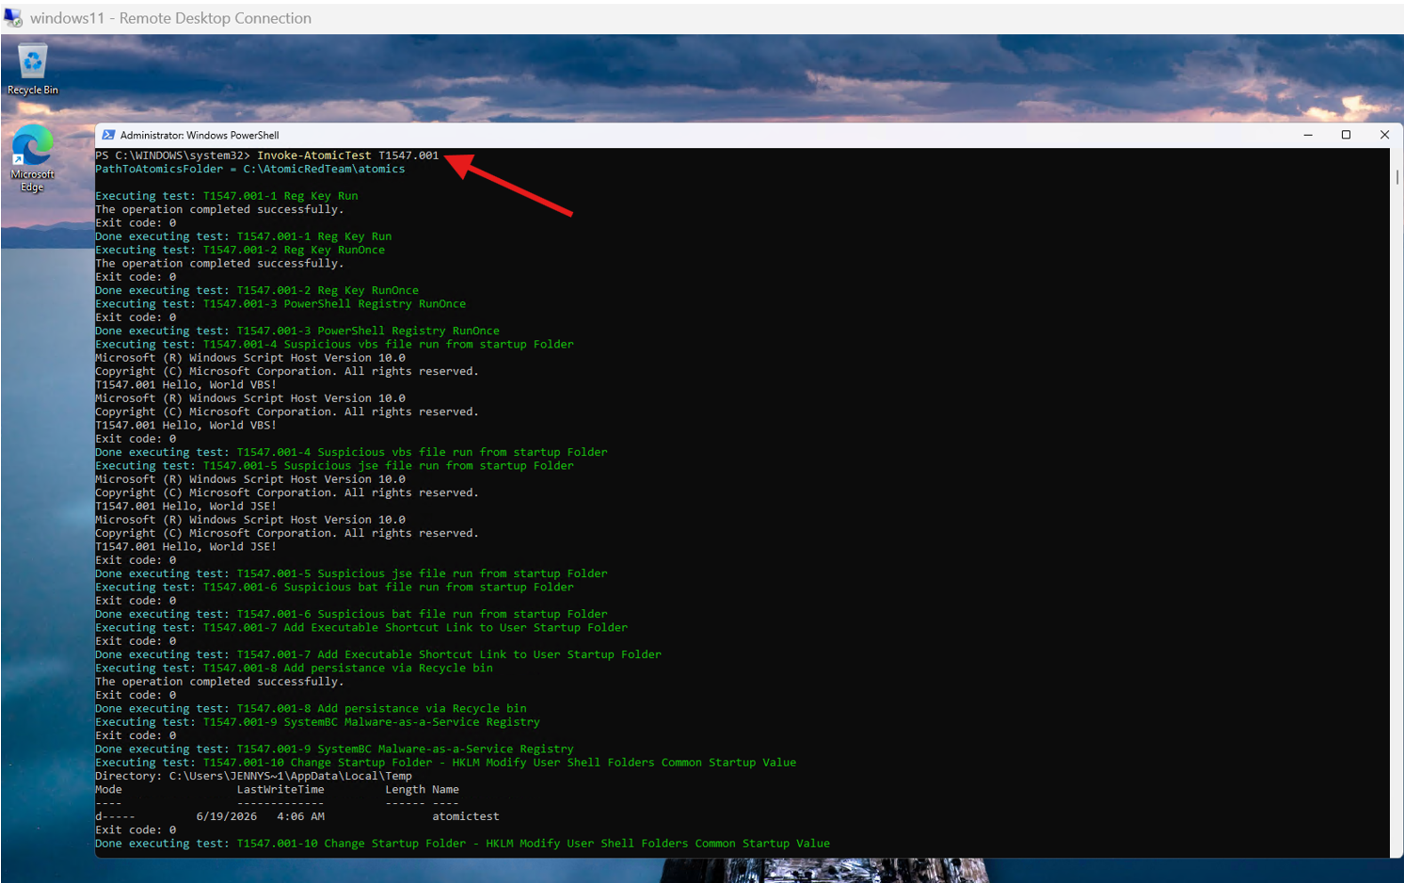Click 'Executing test: T1547.001-10 Change Startup Folder' line
This screenshot has width=1408, height=883.
[445, 763]
